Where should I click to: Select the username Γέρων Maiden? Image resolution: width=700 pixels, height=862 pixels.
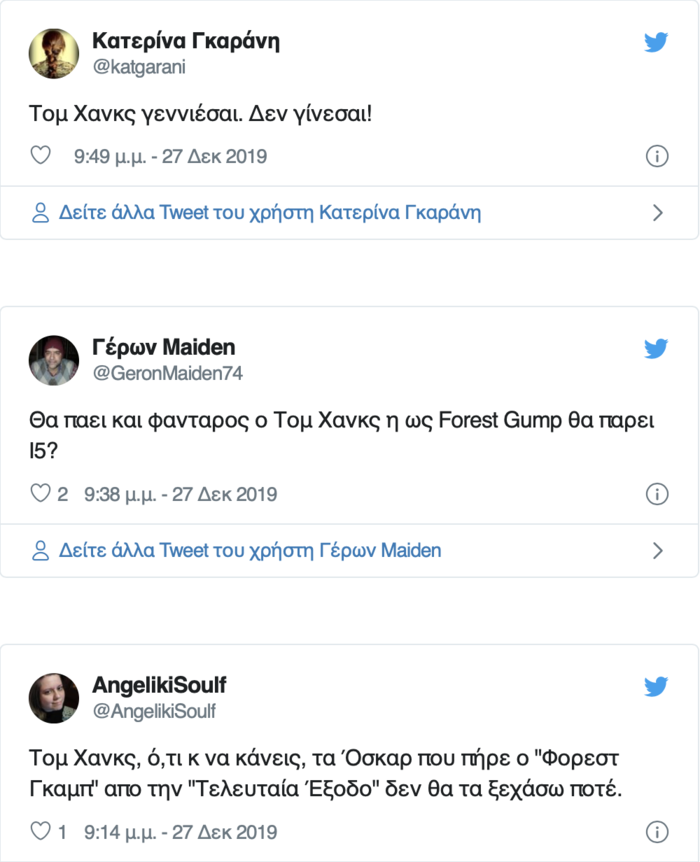[163, 348]
